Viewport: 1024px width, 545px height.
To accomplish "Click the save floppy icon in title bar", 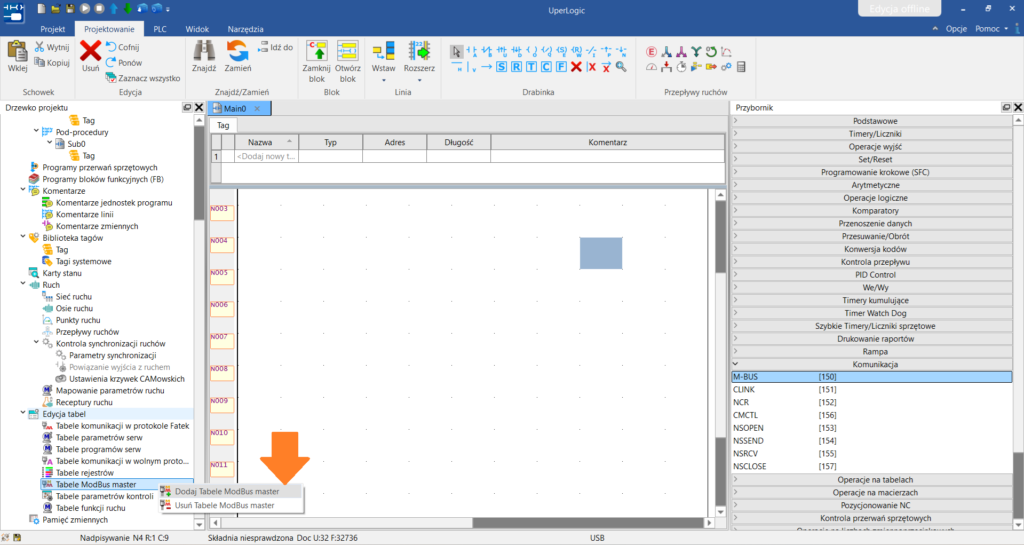I will [70, 8].
